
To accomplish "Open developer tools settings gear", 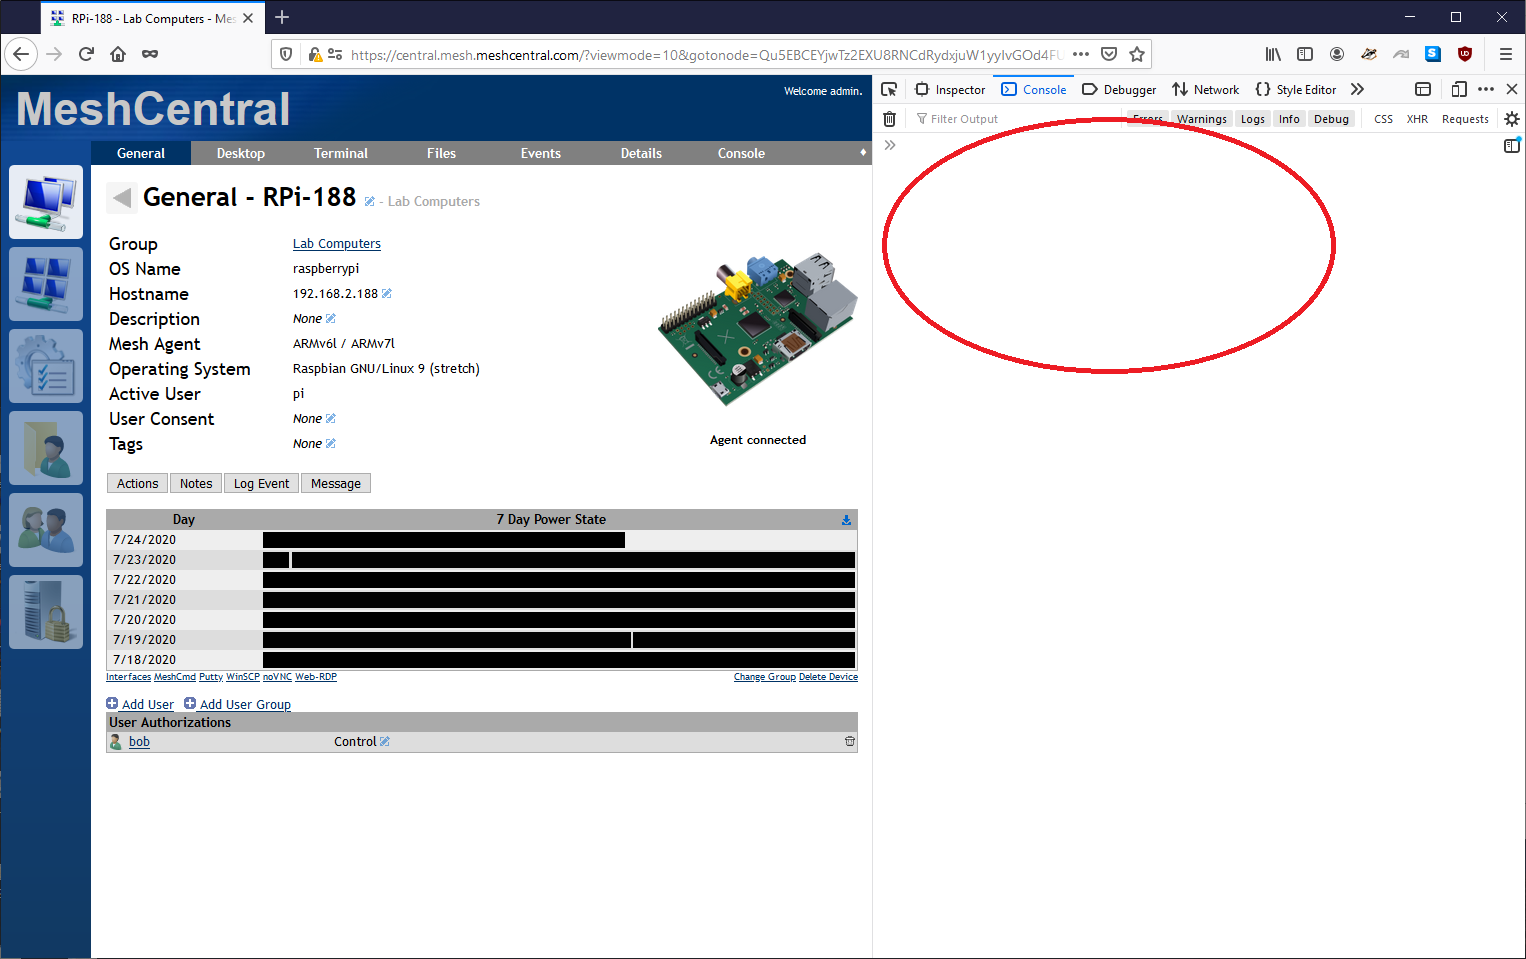I will 1511,118.
